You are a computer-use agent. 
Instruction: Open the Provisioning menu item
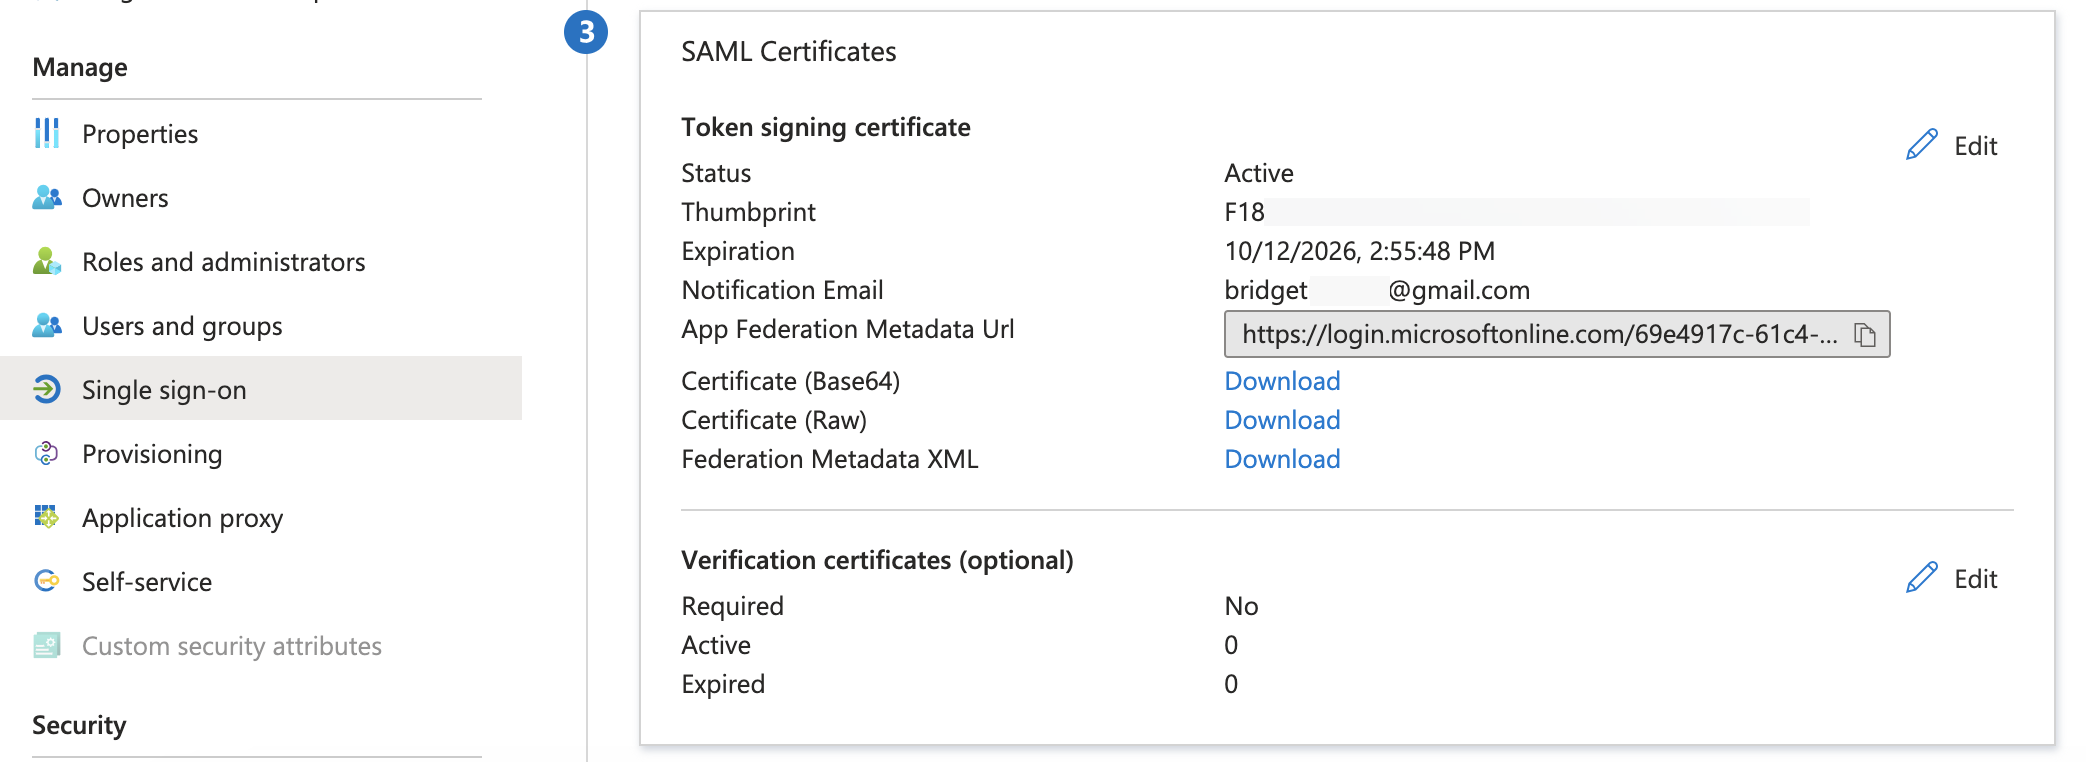[x=152, y=454]
